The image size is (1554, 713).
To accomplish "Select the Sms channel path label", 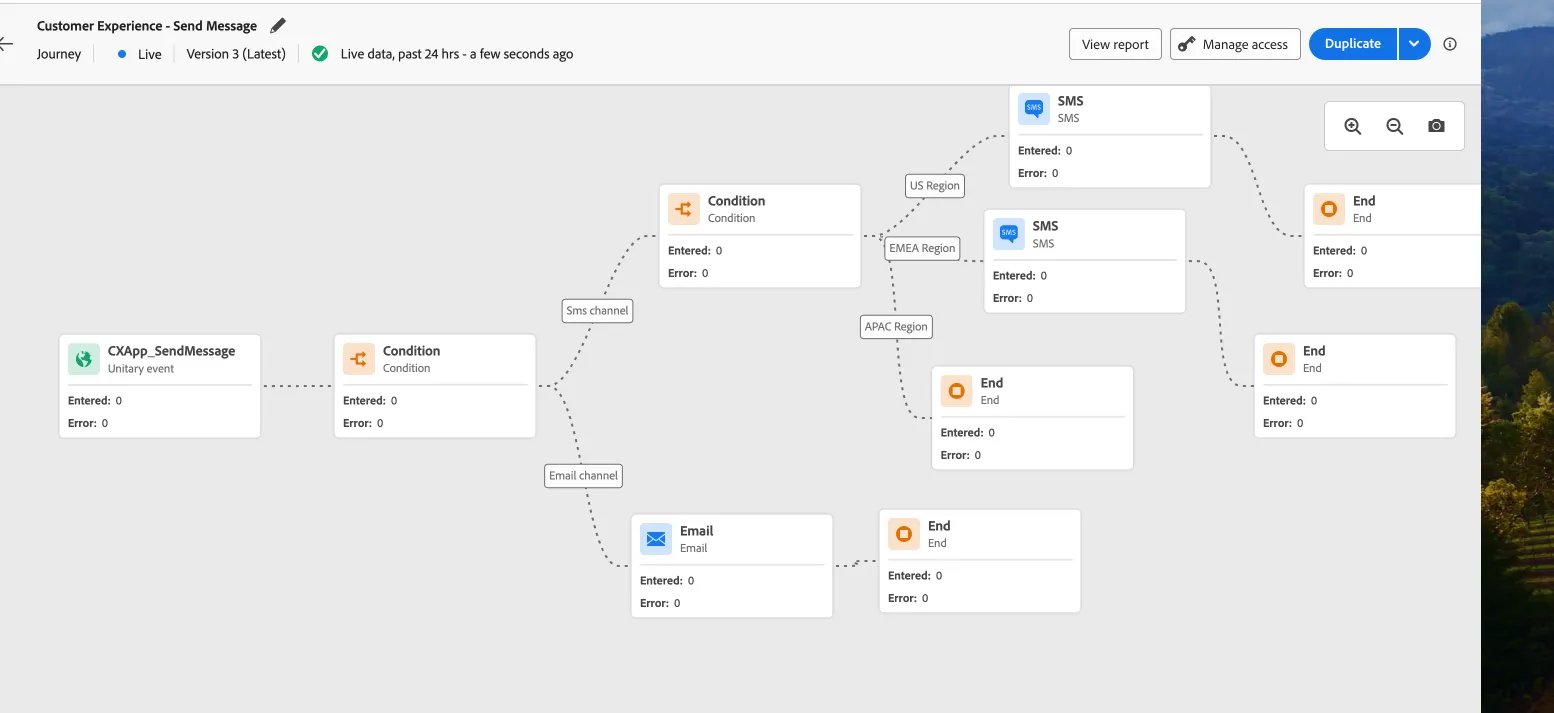I will pos(597,311).
